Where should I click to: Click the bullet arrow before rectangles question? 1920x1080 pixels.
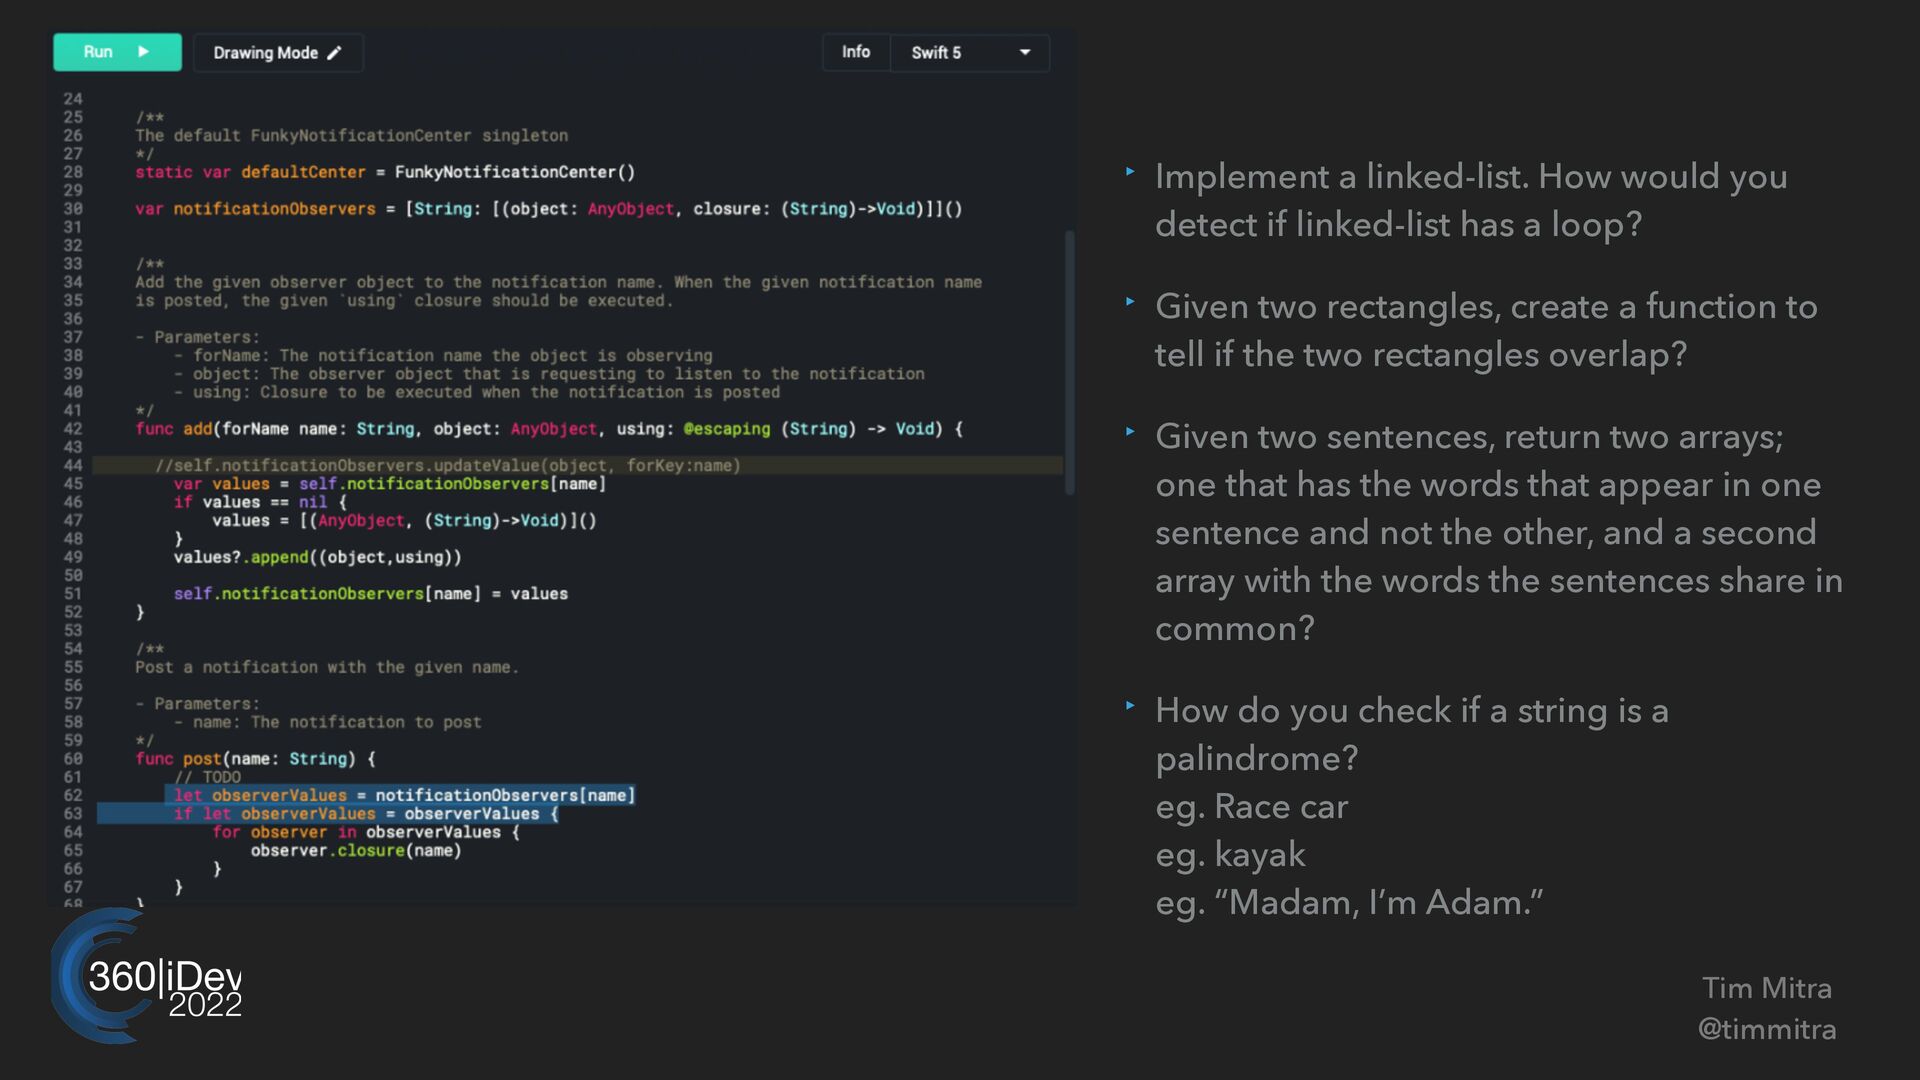point(1130,302)
